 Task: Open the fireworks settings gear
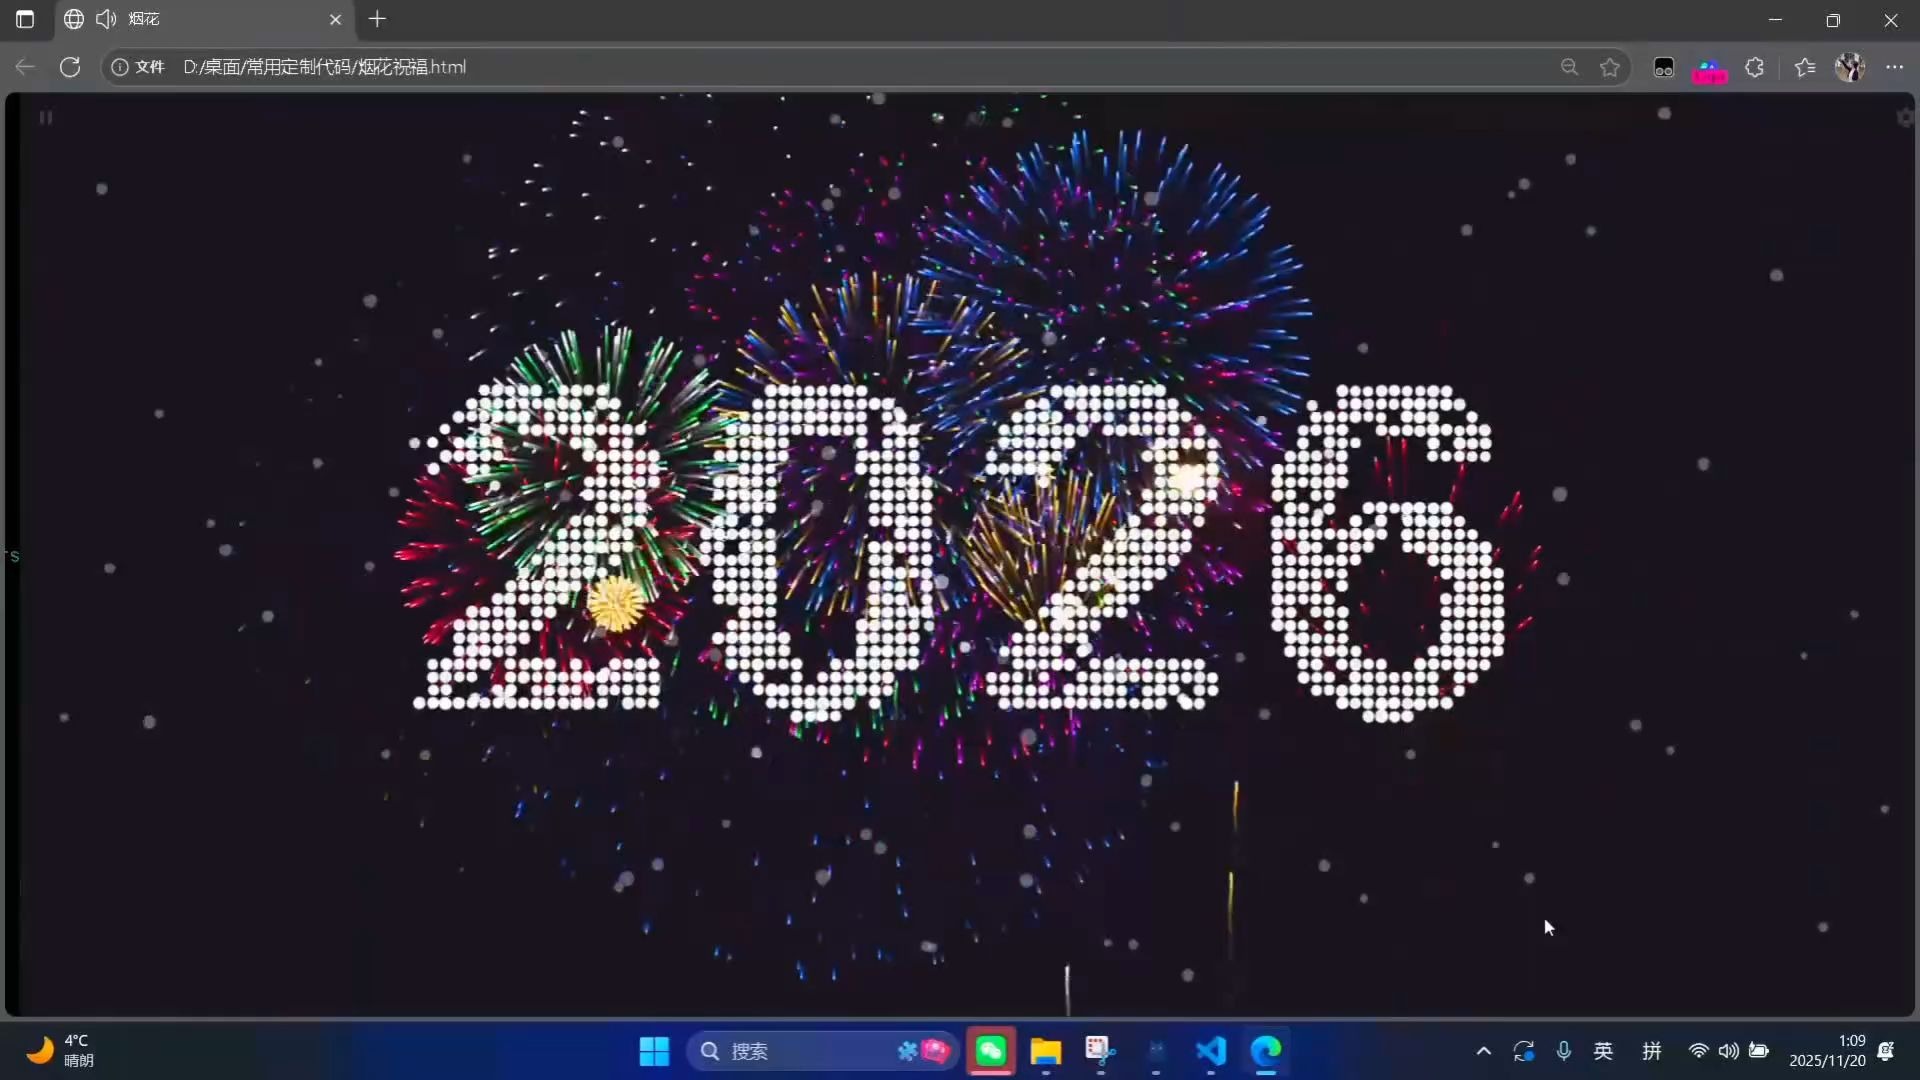point(1904,118)
